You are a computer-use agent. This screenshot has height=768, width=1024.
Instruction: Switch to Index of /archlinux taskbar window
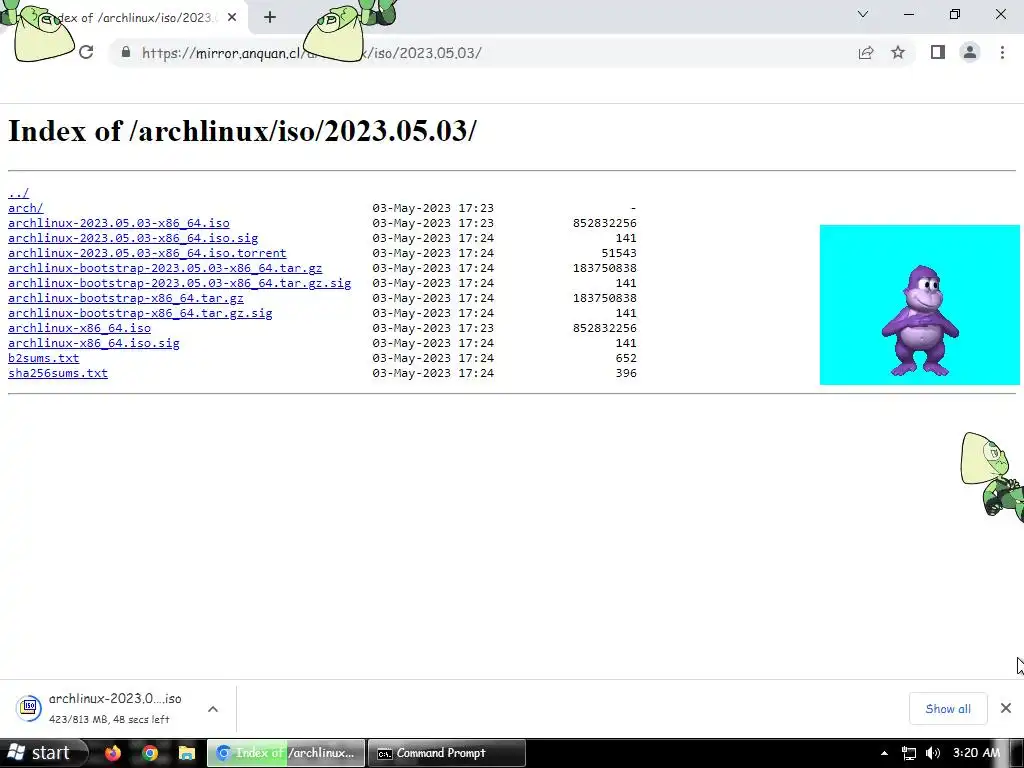286,753
